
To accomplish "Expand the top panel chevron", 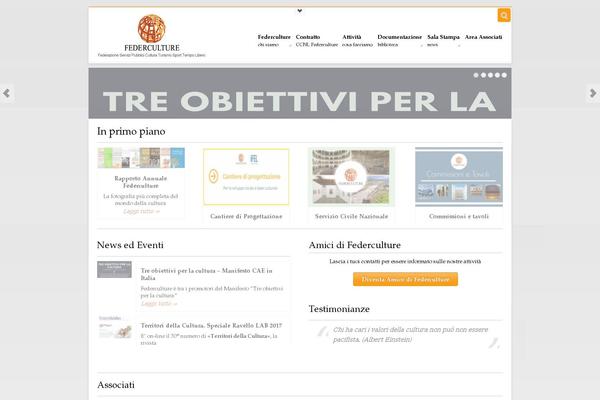I will point(300,11).
